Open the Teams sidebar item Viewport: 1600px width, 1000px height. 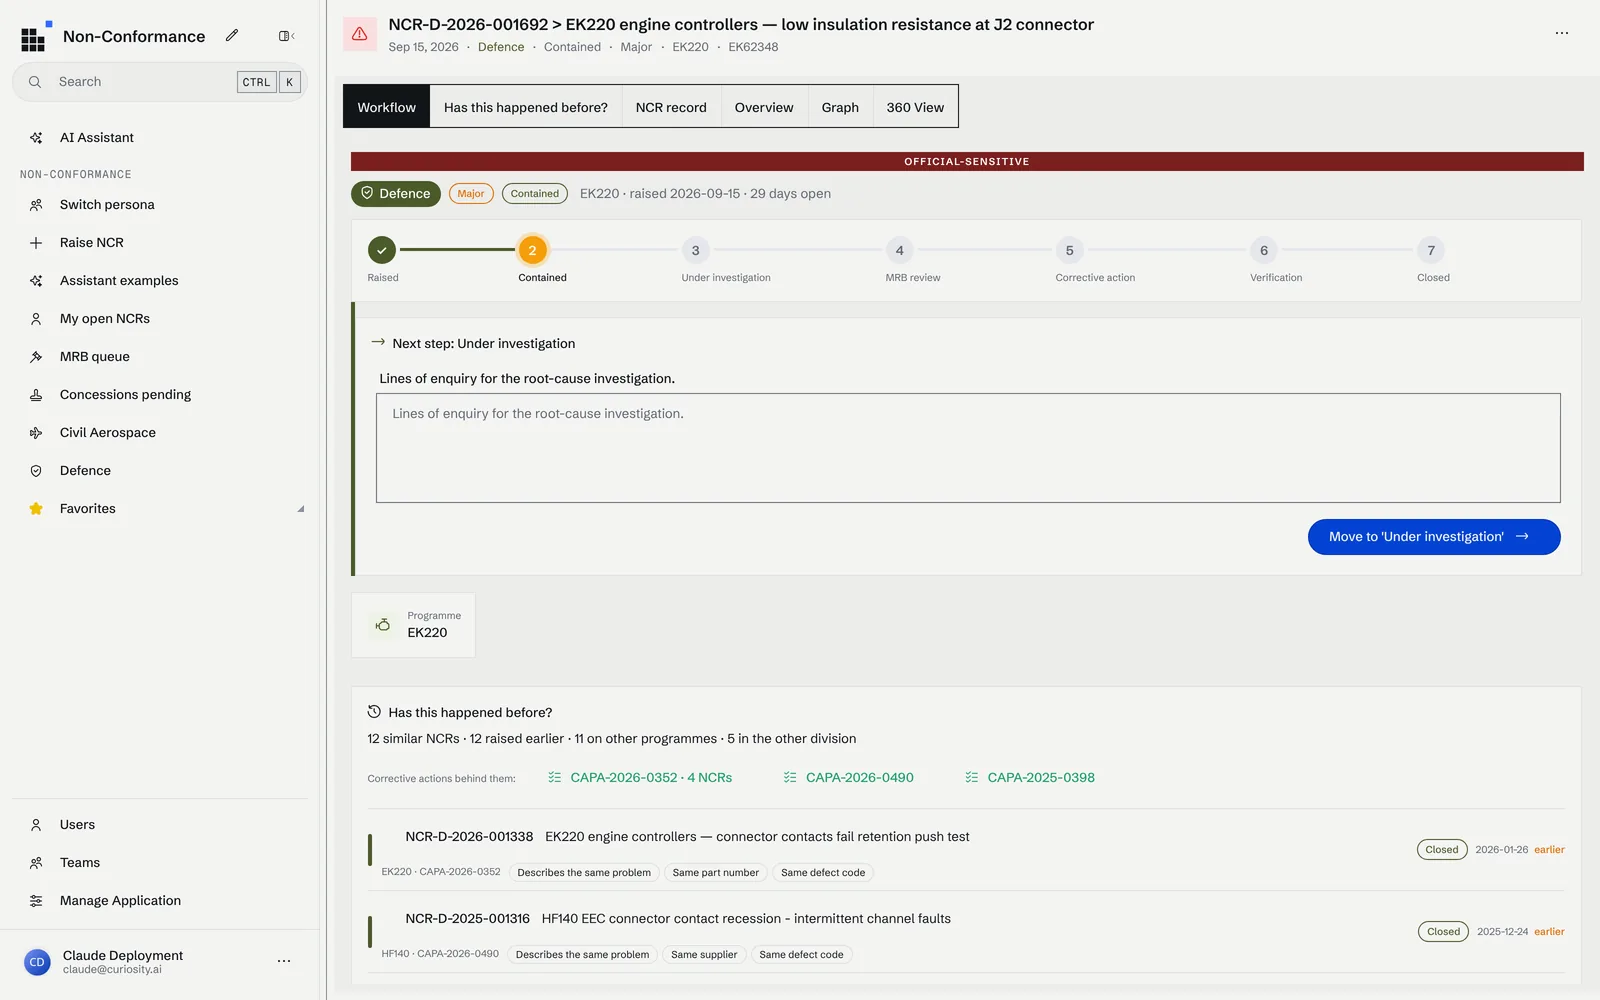(160, 863)
